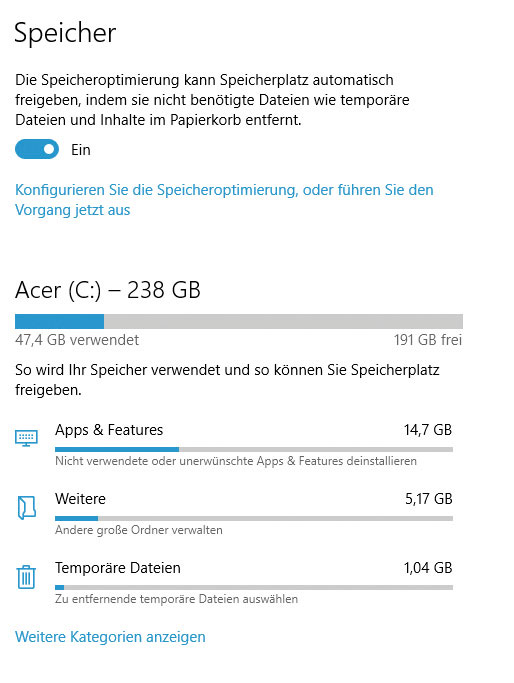Click the Weitere folder icon
Viewport: 514px width, 683px height.
pyautogui.click(x=27, y=507)
